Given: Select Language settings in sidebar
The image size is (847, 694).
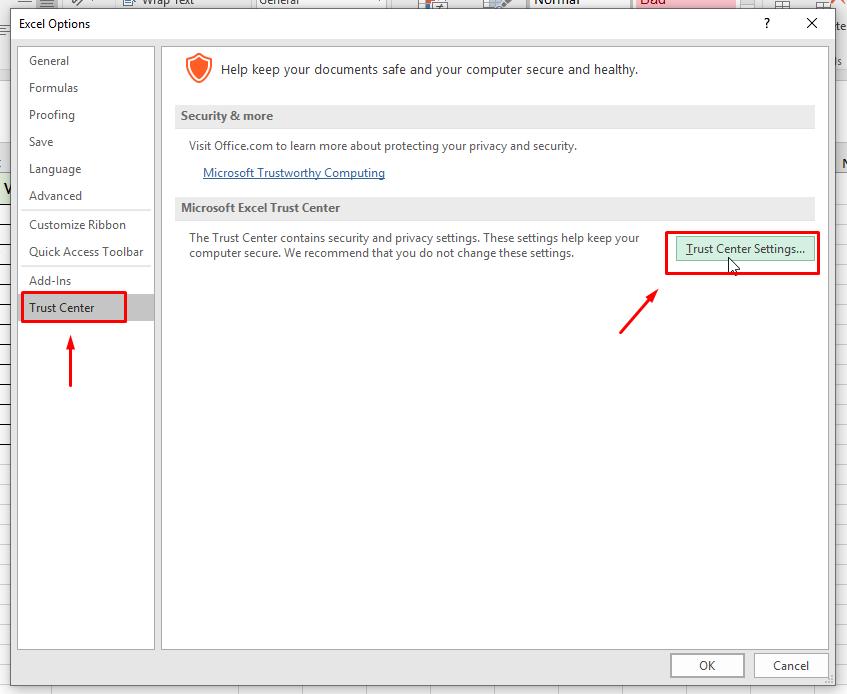Looking at the screenshot, I should [55, 169].
